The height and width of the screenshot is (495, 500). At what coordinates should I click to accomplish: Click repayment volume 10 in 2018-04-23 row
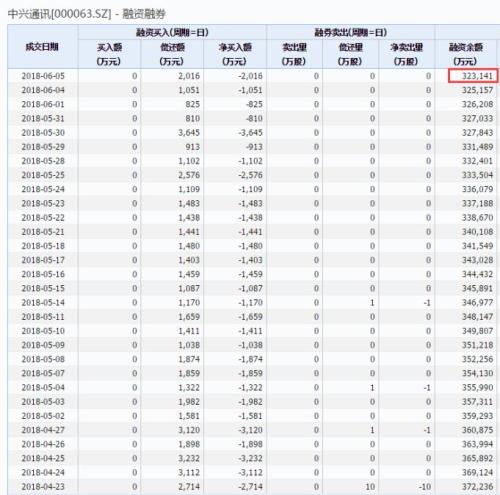point(370,487)
